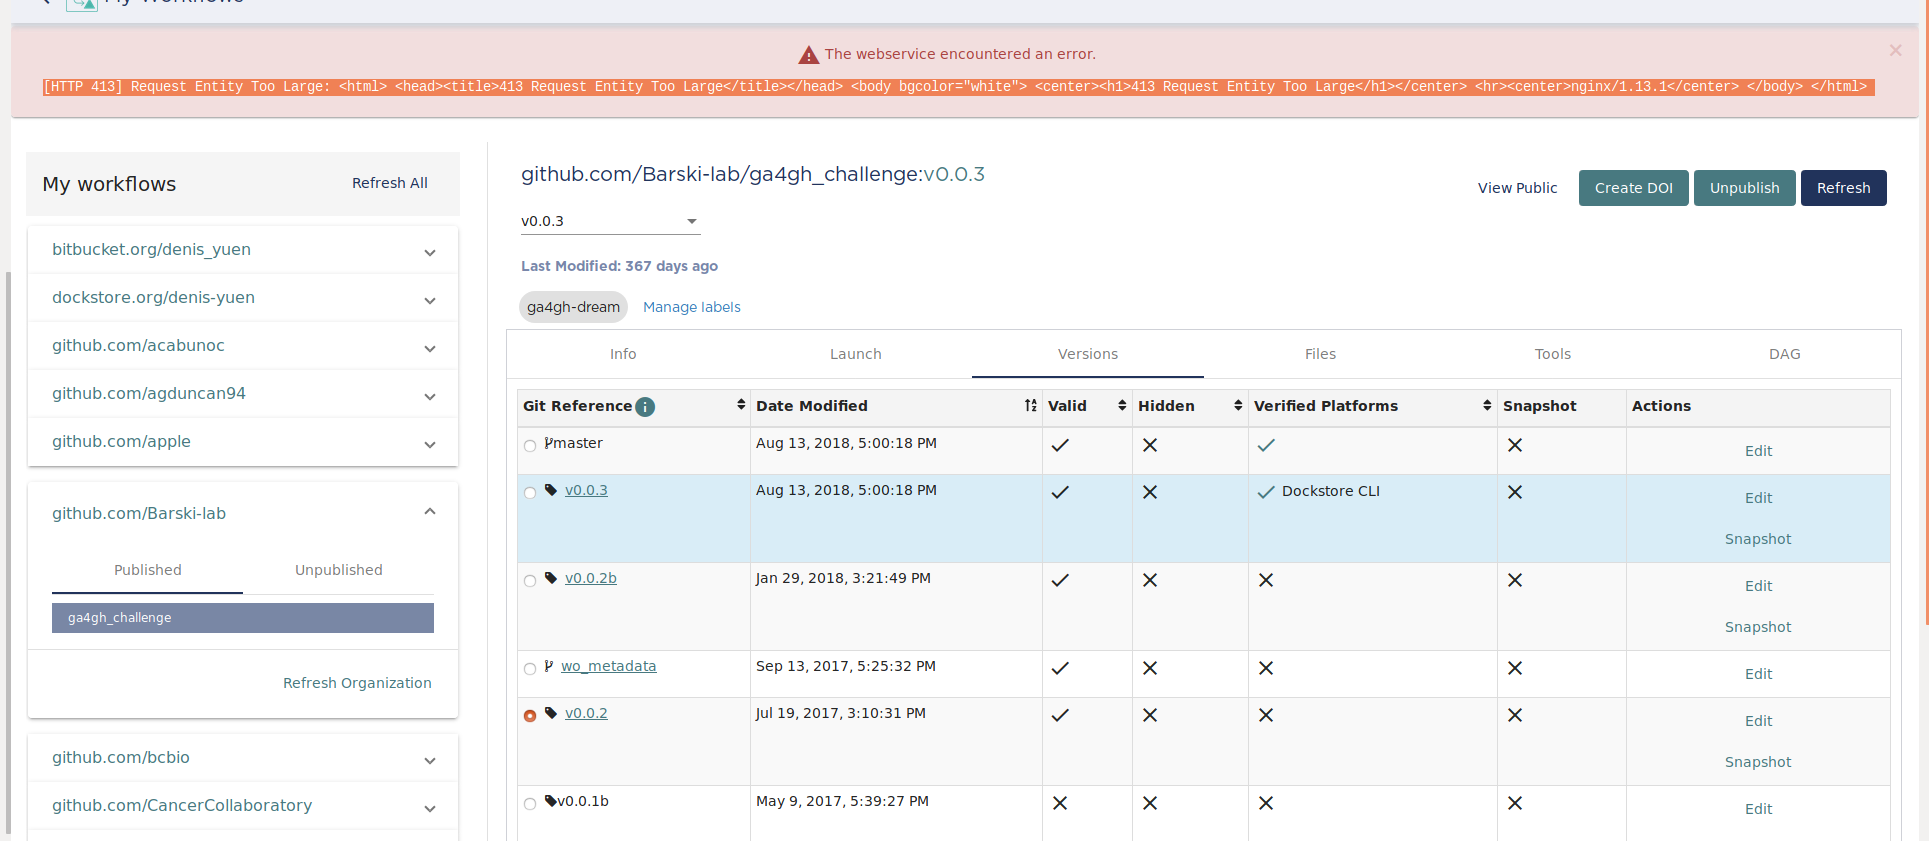Select the master version radio button

click(x=530, y=446)
